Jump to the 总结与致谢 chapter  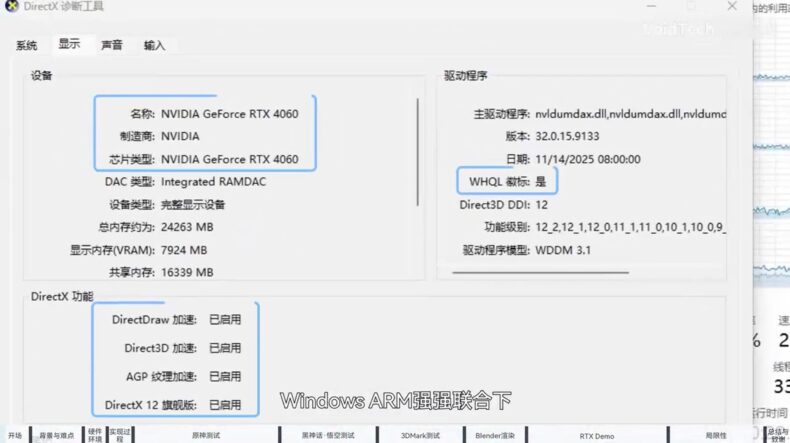tap(778, 435)
